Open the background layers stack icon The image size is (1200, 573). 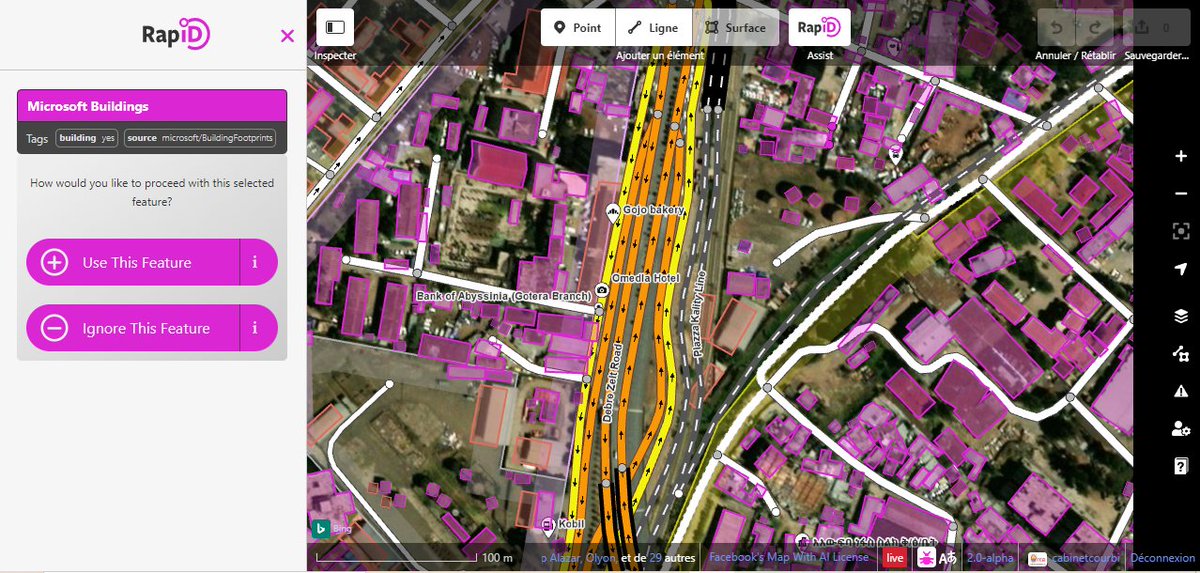(x=1181, y=316)
